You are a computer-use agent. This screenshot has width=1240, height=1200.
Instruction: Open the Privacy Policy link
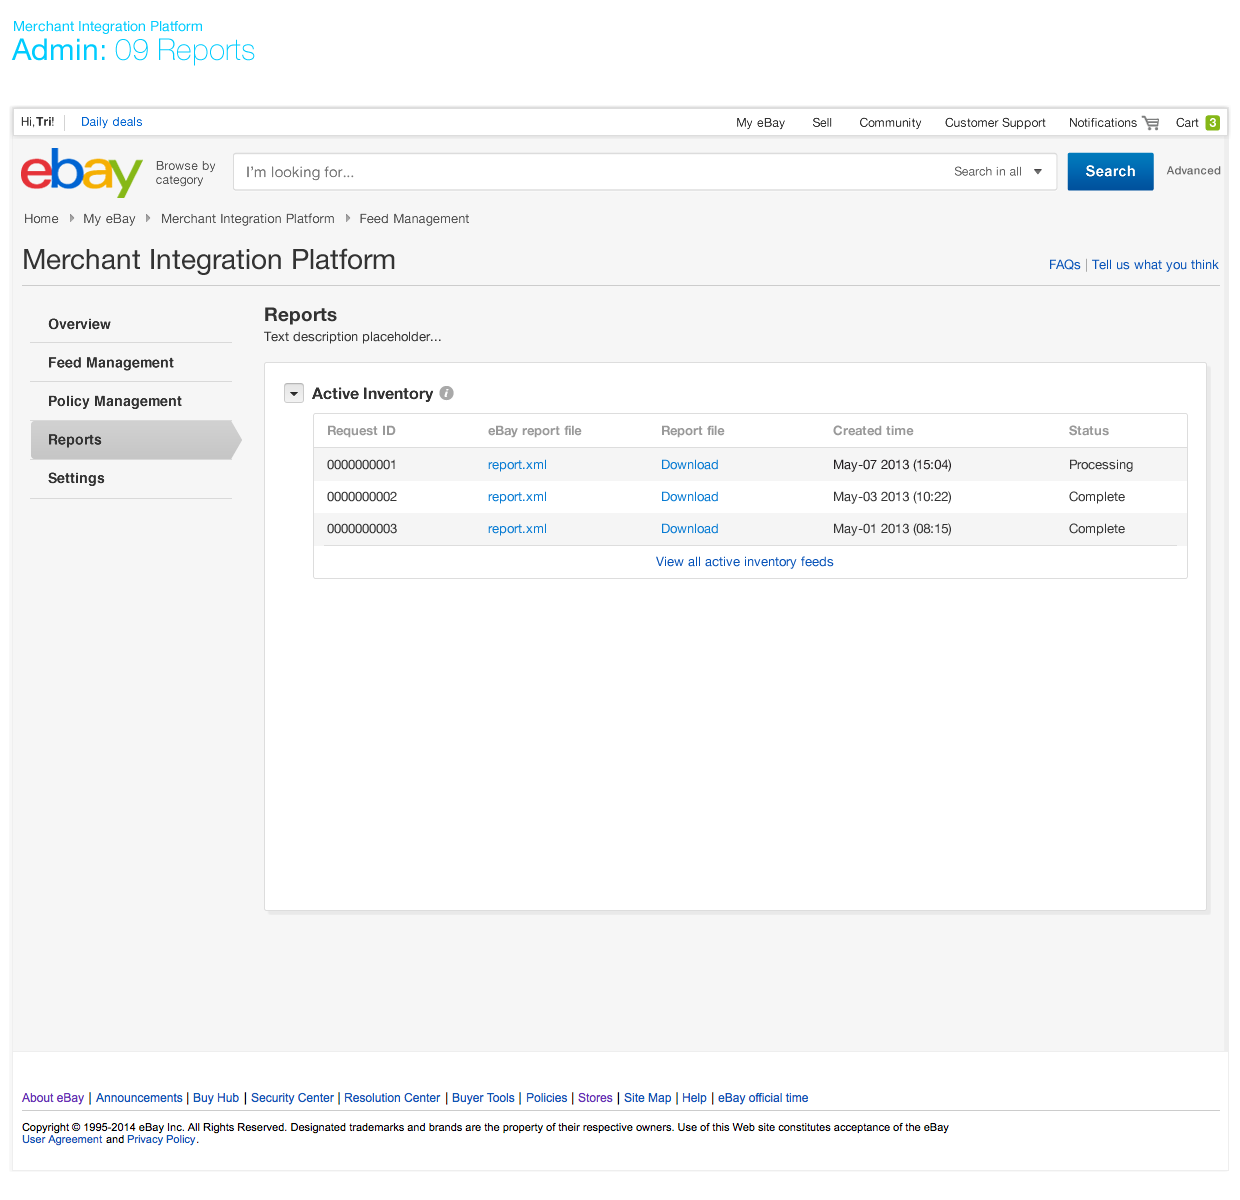point(161,1139)
